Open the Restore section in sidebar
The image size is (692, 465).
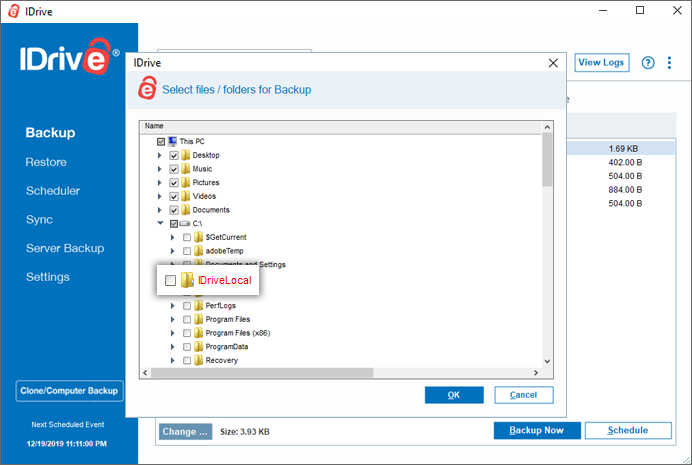[x=46, y=162]
